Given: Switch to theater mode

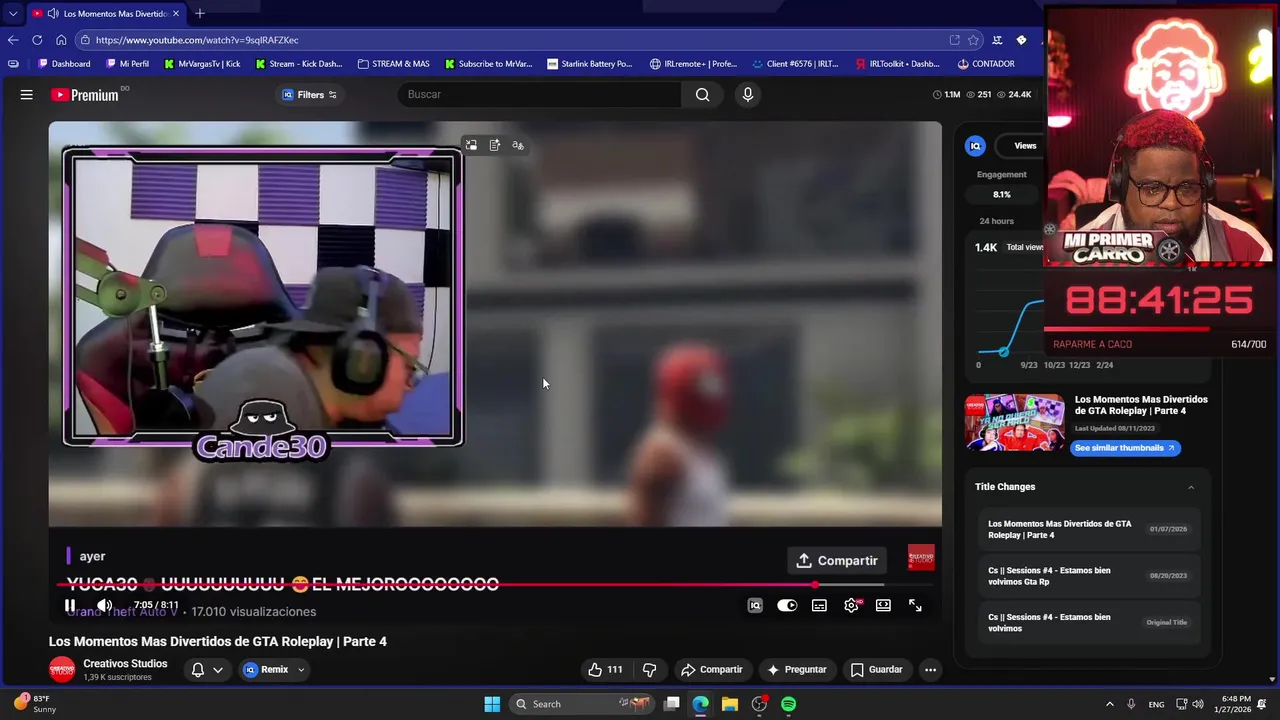Looking at the screenshot, I should [x=883, y=605].
